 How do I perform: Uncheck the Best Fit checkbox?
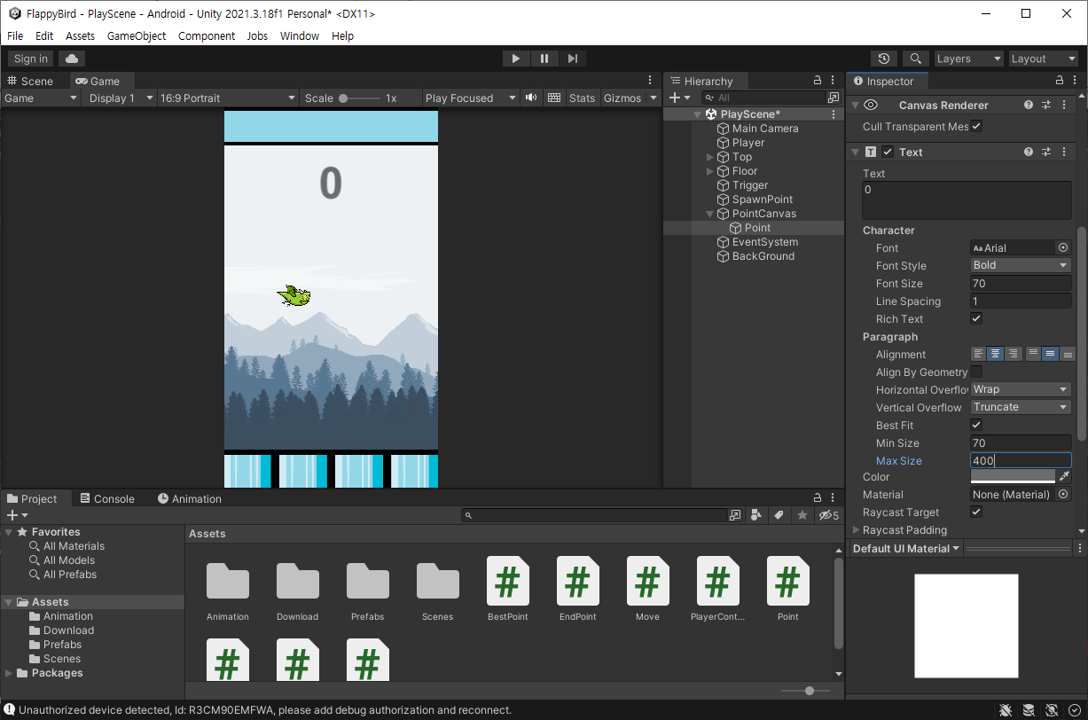pyautogui.click(x=976, y=425)
